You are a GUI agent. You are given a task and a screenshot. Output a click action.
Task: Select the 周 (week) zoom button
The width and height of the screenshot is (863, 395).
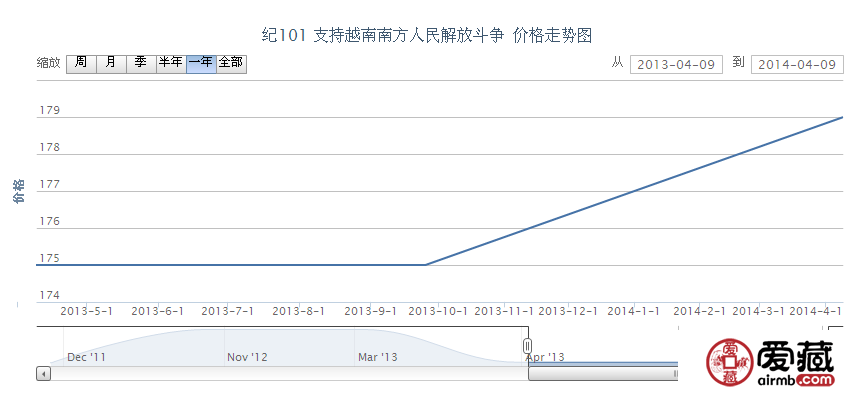point(81,64)
